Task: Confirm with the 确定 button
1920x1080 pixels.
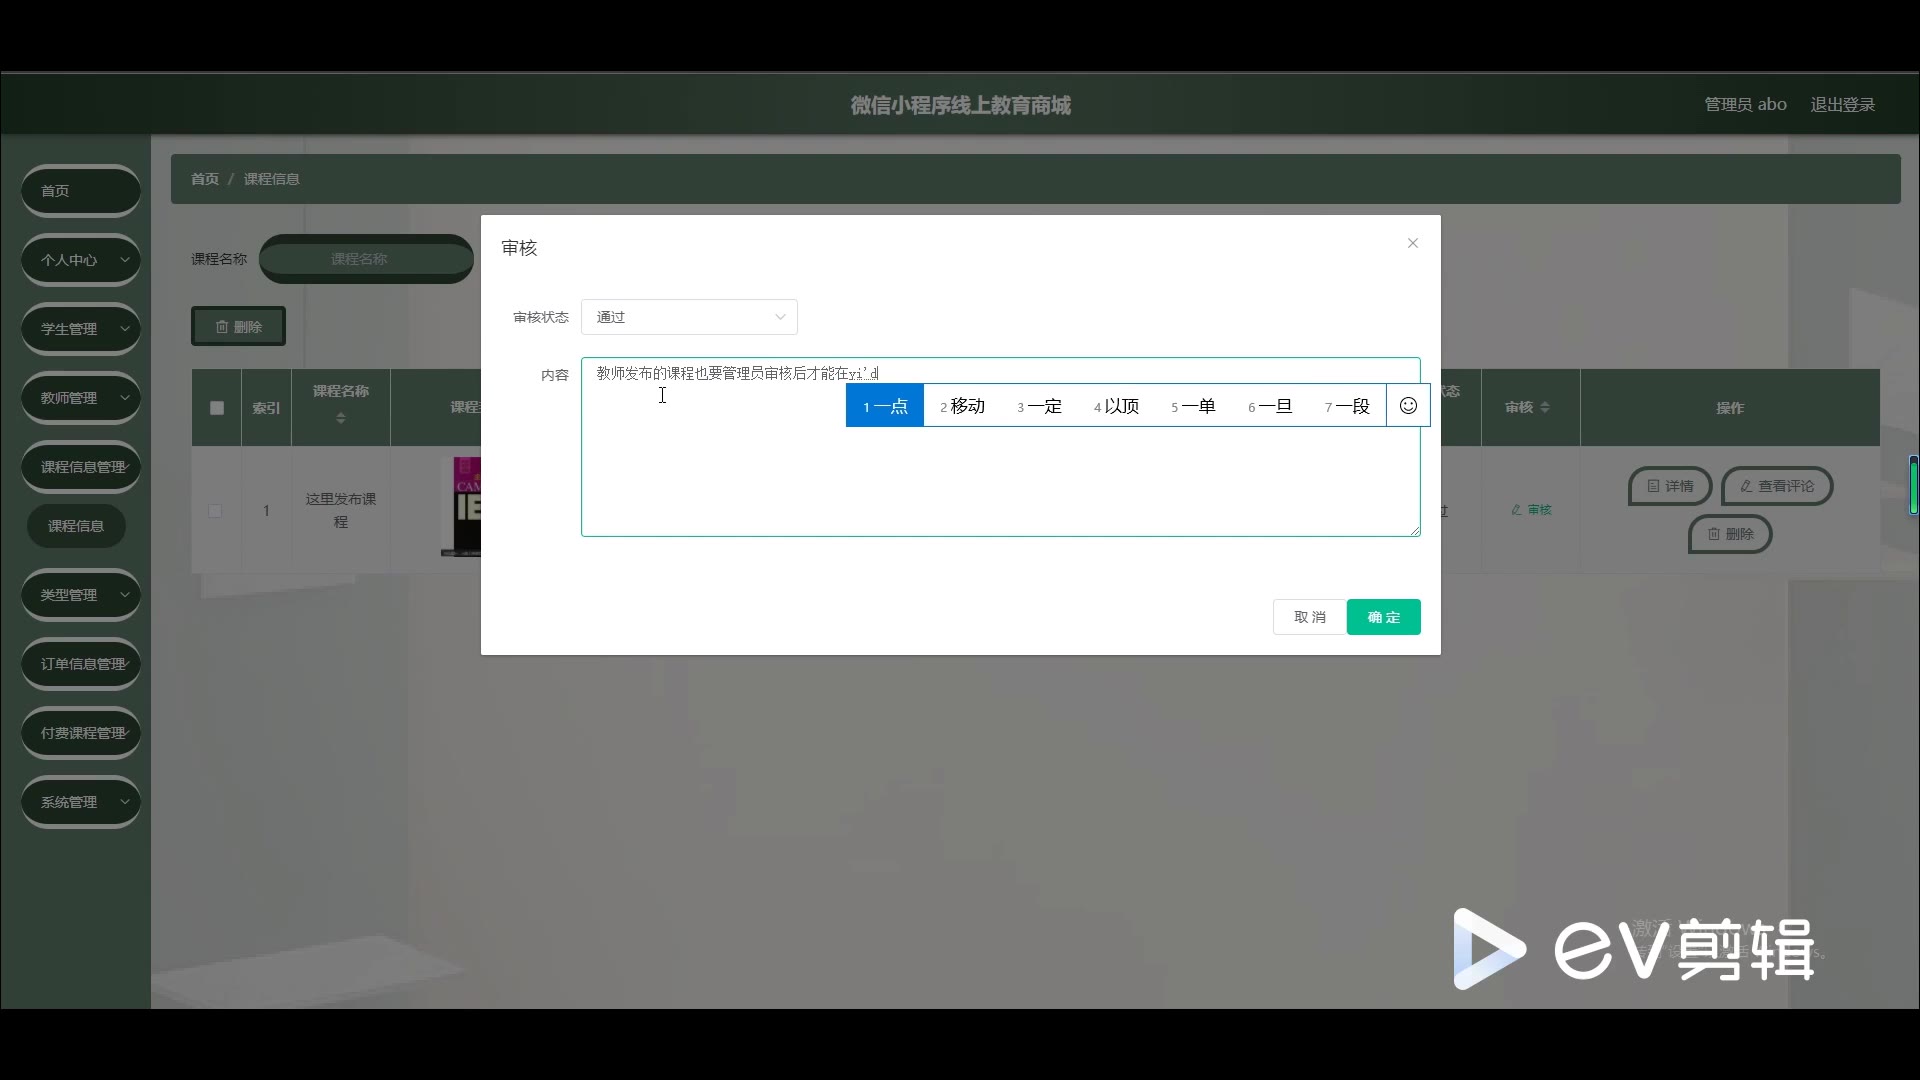Action: tap(1383, 617)
